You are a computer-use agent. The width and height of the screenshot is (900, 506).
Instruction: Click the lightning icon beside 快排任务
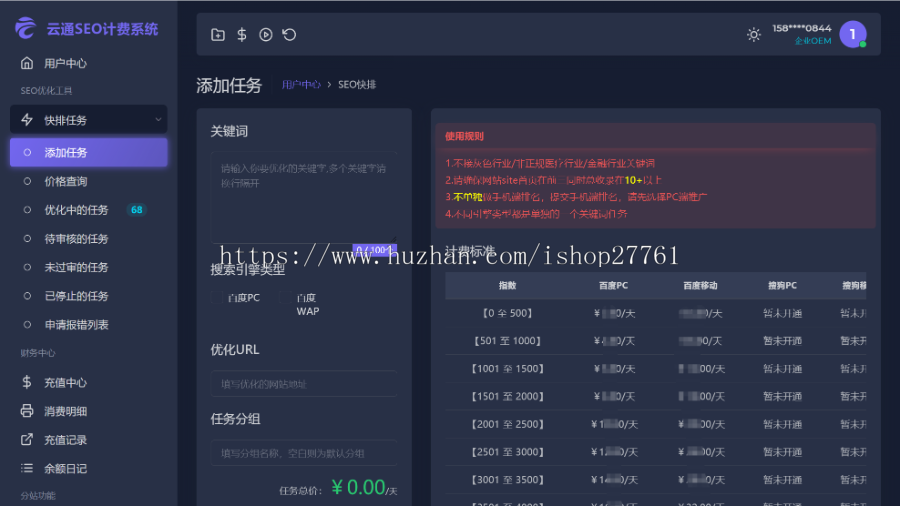pos(26,120)
